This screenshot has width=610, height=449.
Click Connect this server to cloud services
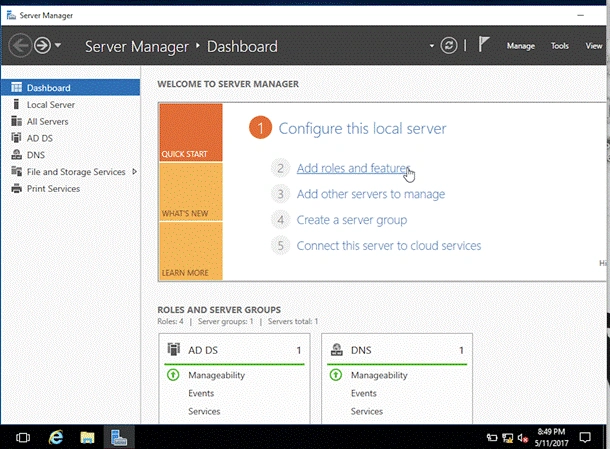coord(389,246)
